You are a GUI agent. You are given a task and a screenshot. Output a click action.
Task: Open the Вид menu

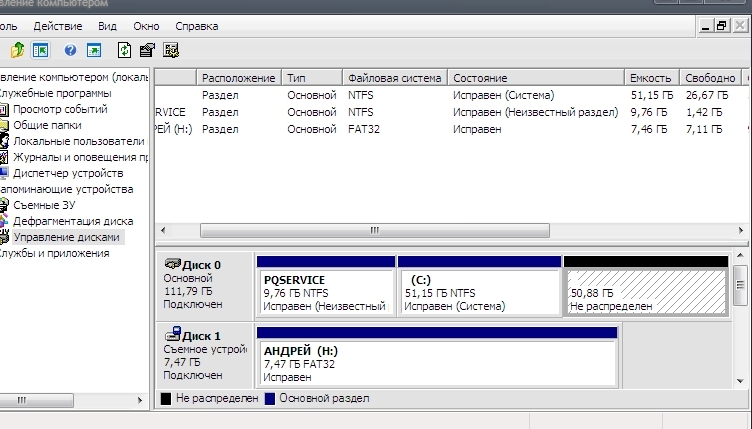point(108,26)
